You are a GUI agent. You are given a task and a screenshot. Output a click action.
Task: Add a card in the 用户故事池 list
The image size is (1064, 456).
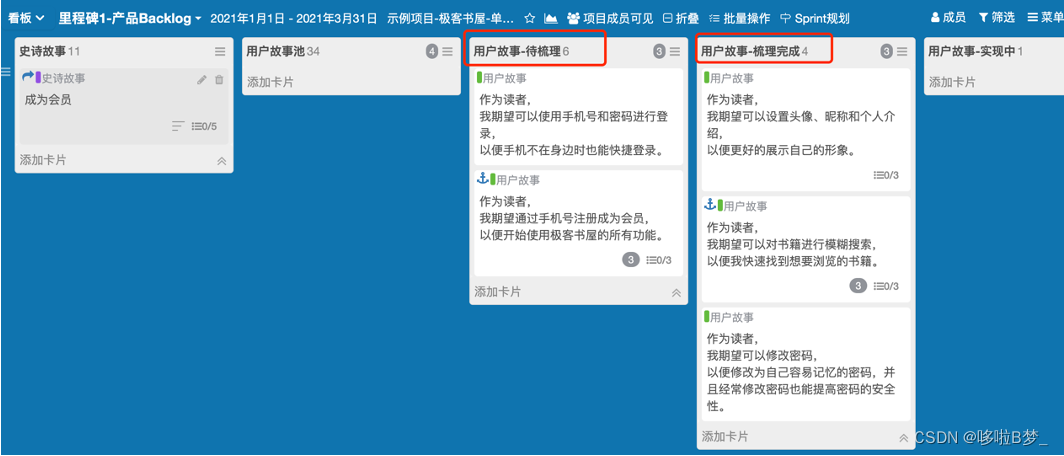[x=270, y=82]
